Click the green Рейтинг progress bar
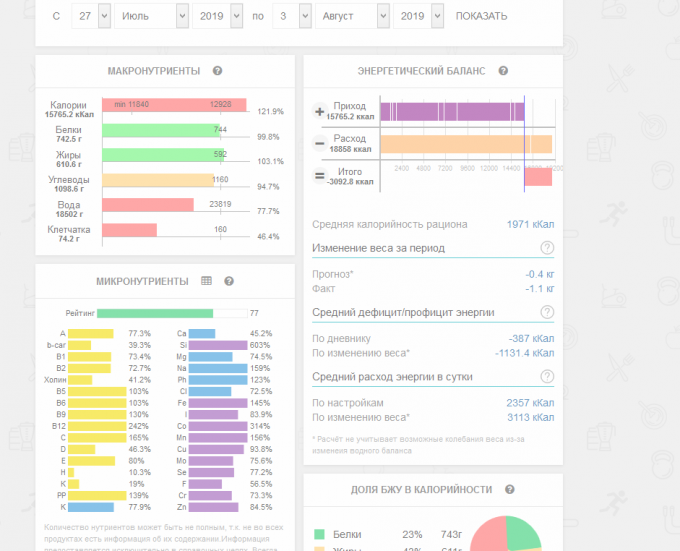 coord(155,313)
